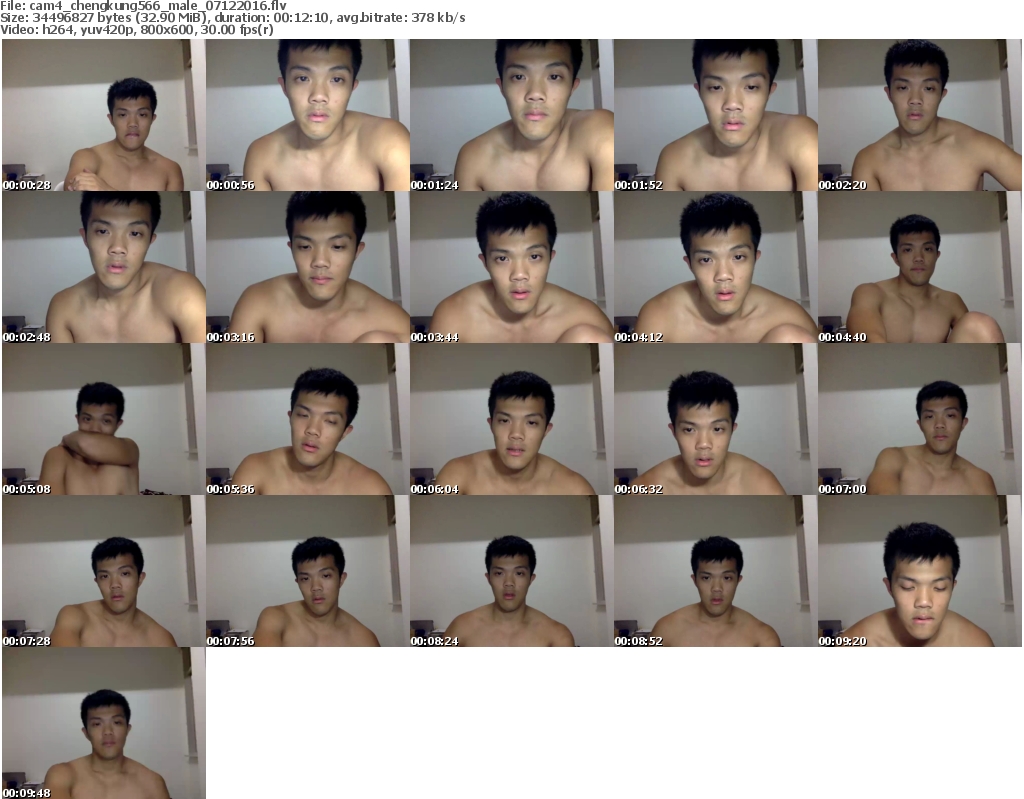Image resolution: width=1024 pixels, height=799 pixels.
Task: Click the file name line starting 'File: cam4'
Action: (x=144, y=6)
